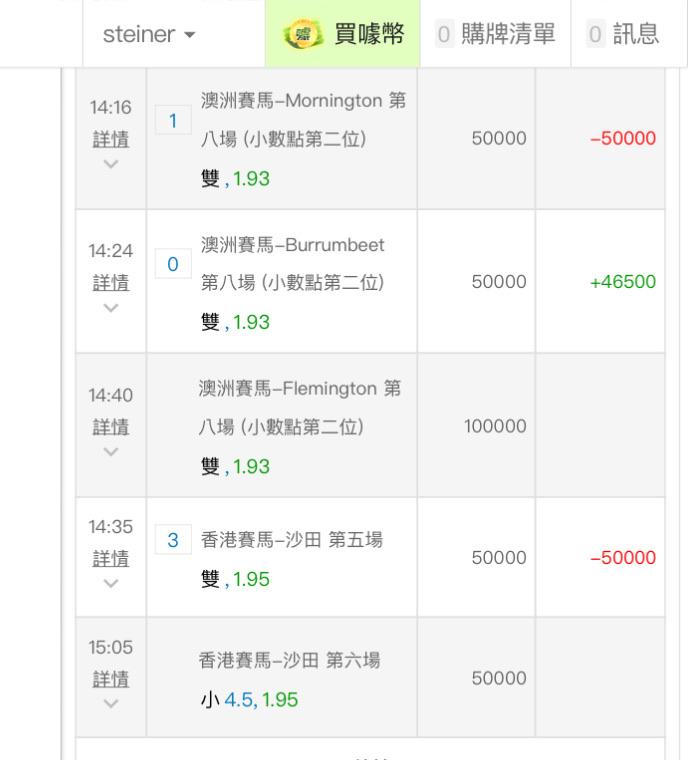
Task: Click the result badge 0 for Burrumbeet
Action: (x=174, y=265)
